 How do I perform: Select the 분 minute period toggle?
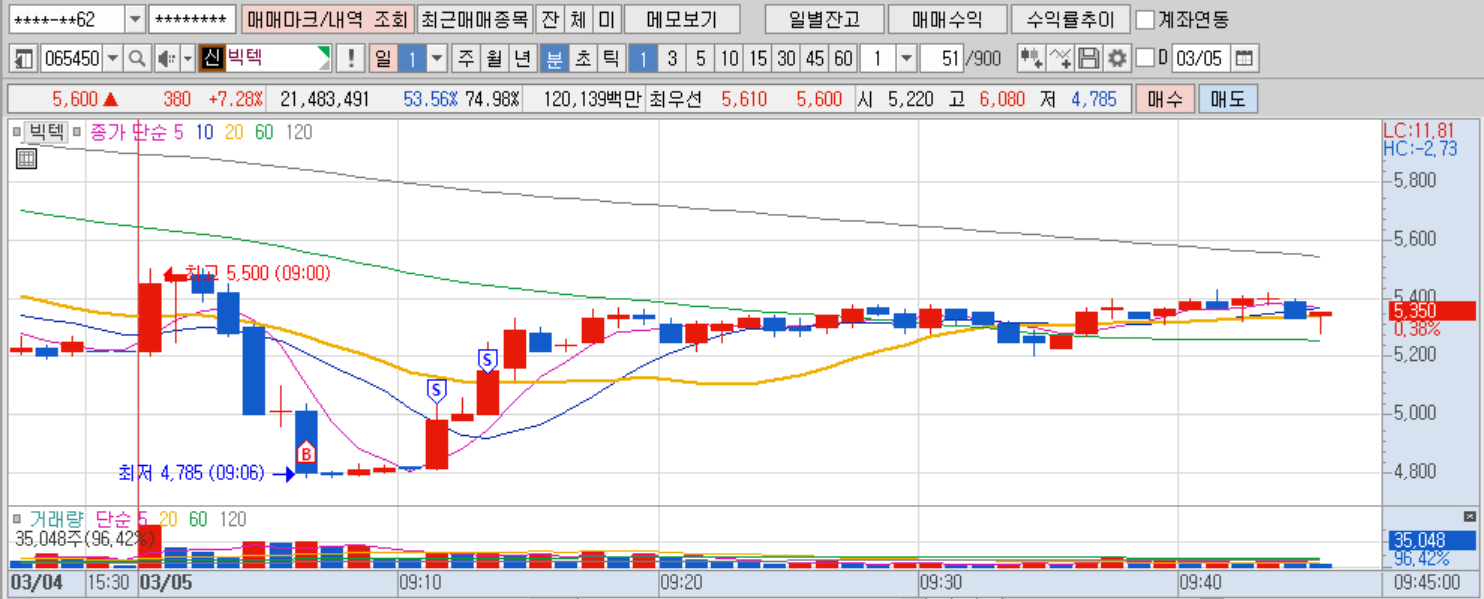click(553, 59)
